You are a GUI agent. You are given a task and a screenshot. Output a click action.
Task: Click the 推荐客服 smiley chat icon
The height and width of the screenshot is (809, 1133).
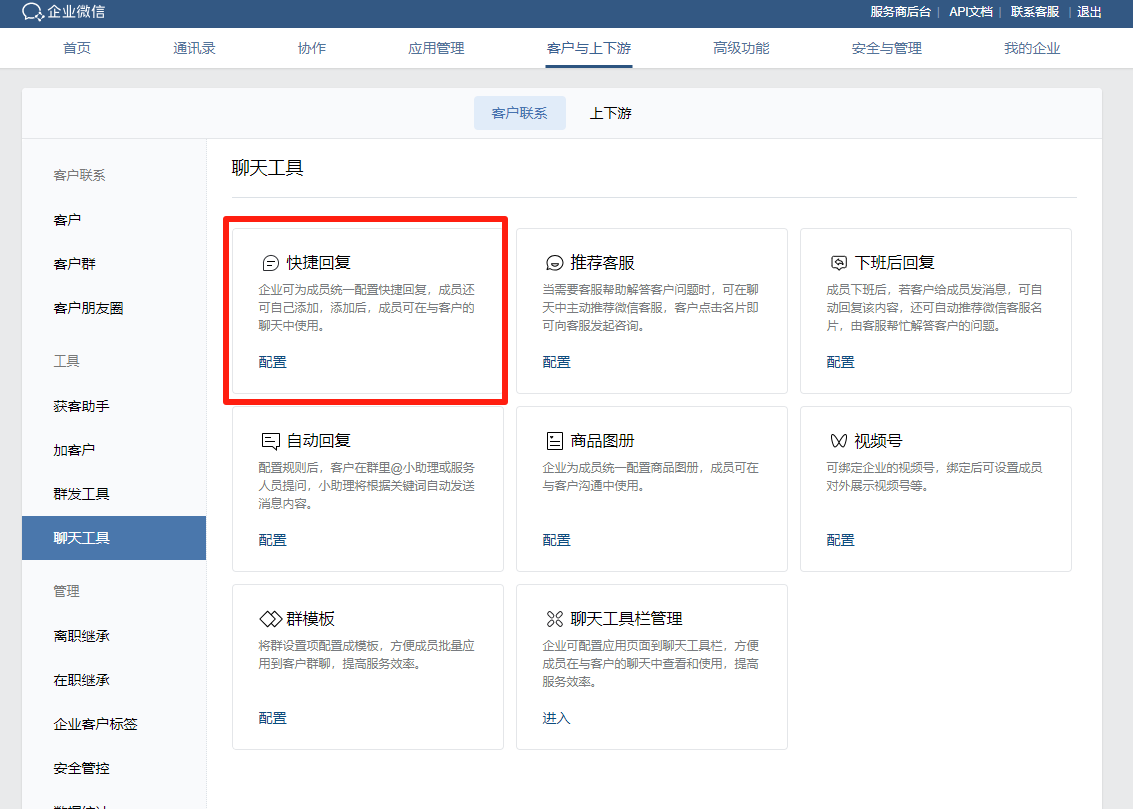coord(554,263)
